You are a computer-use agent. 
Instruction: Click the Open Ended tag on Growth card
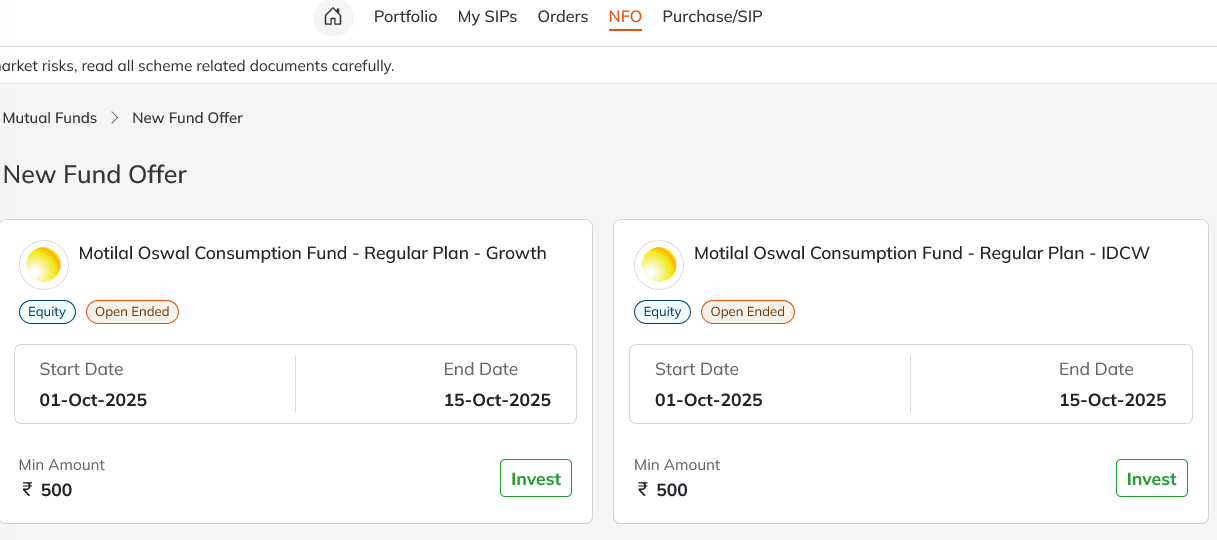tap(132, 312)
